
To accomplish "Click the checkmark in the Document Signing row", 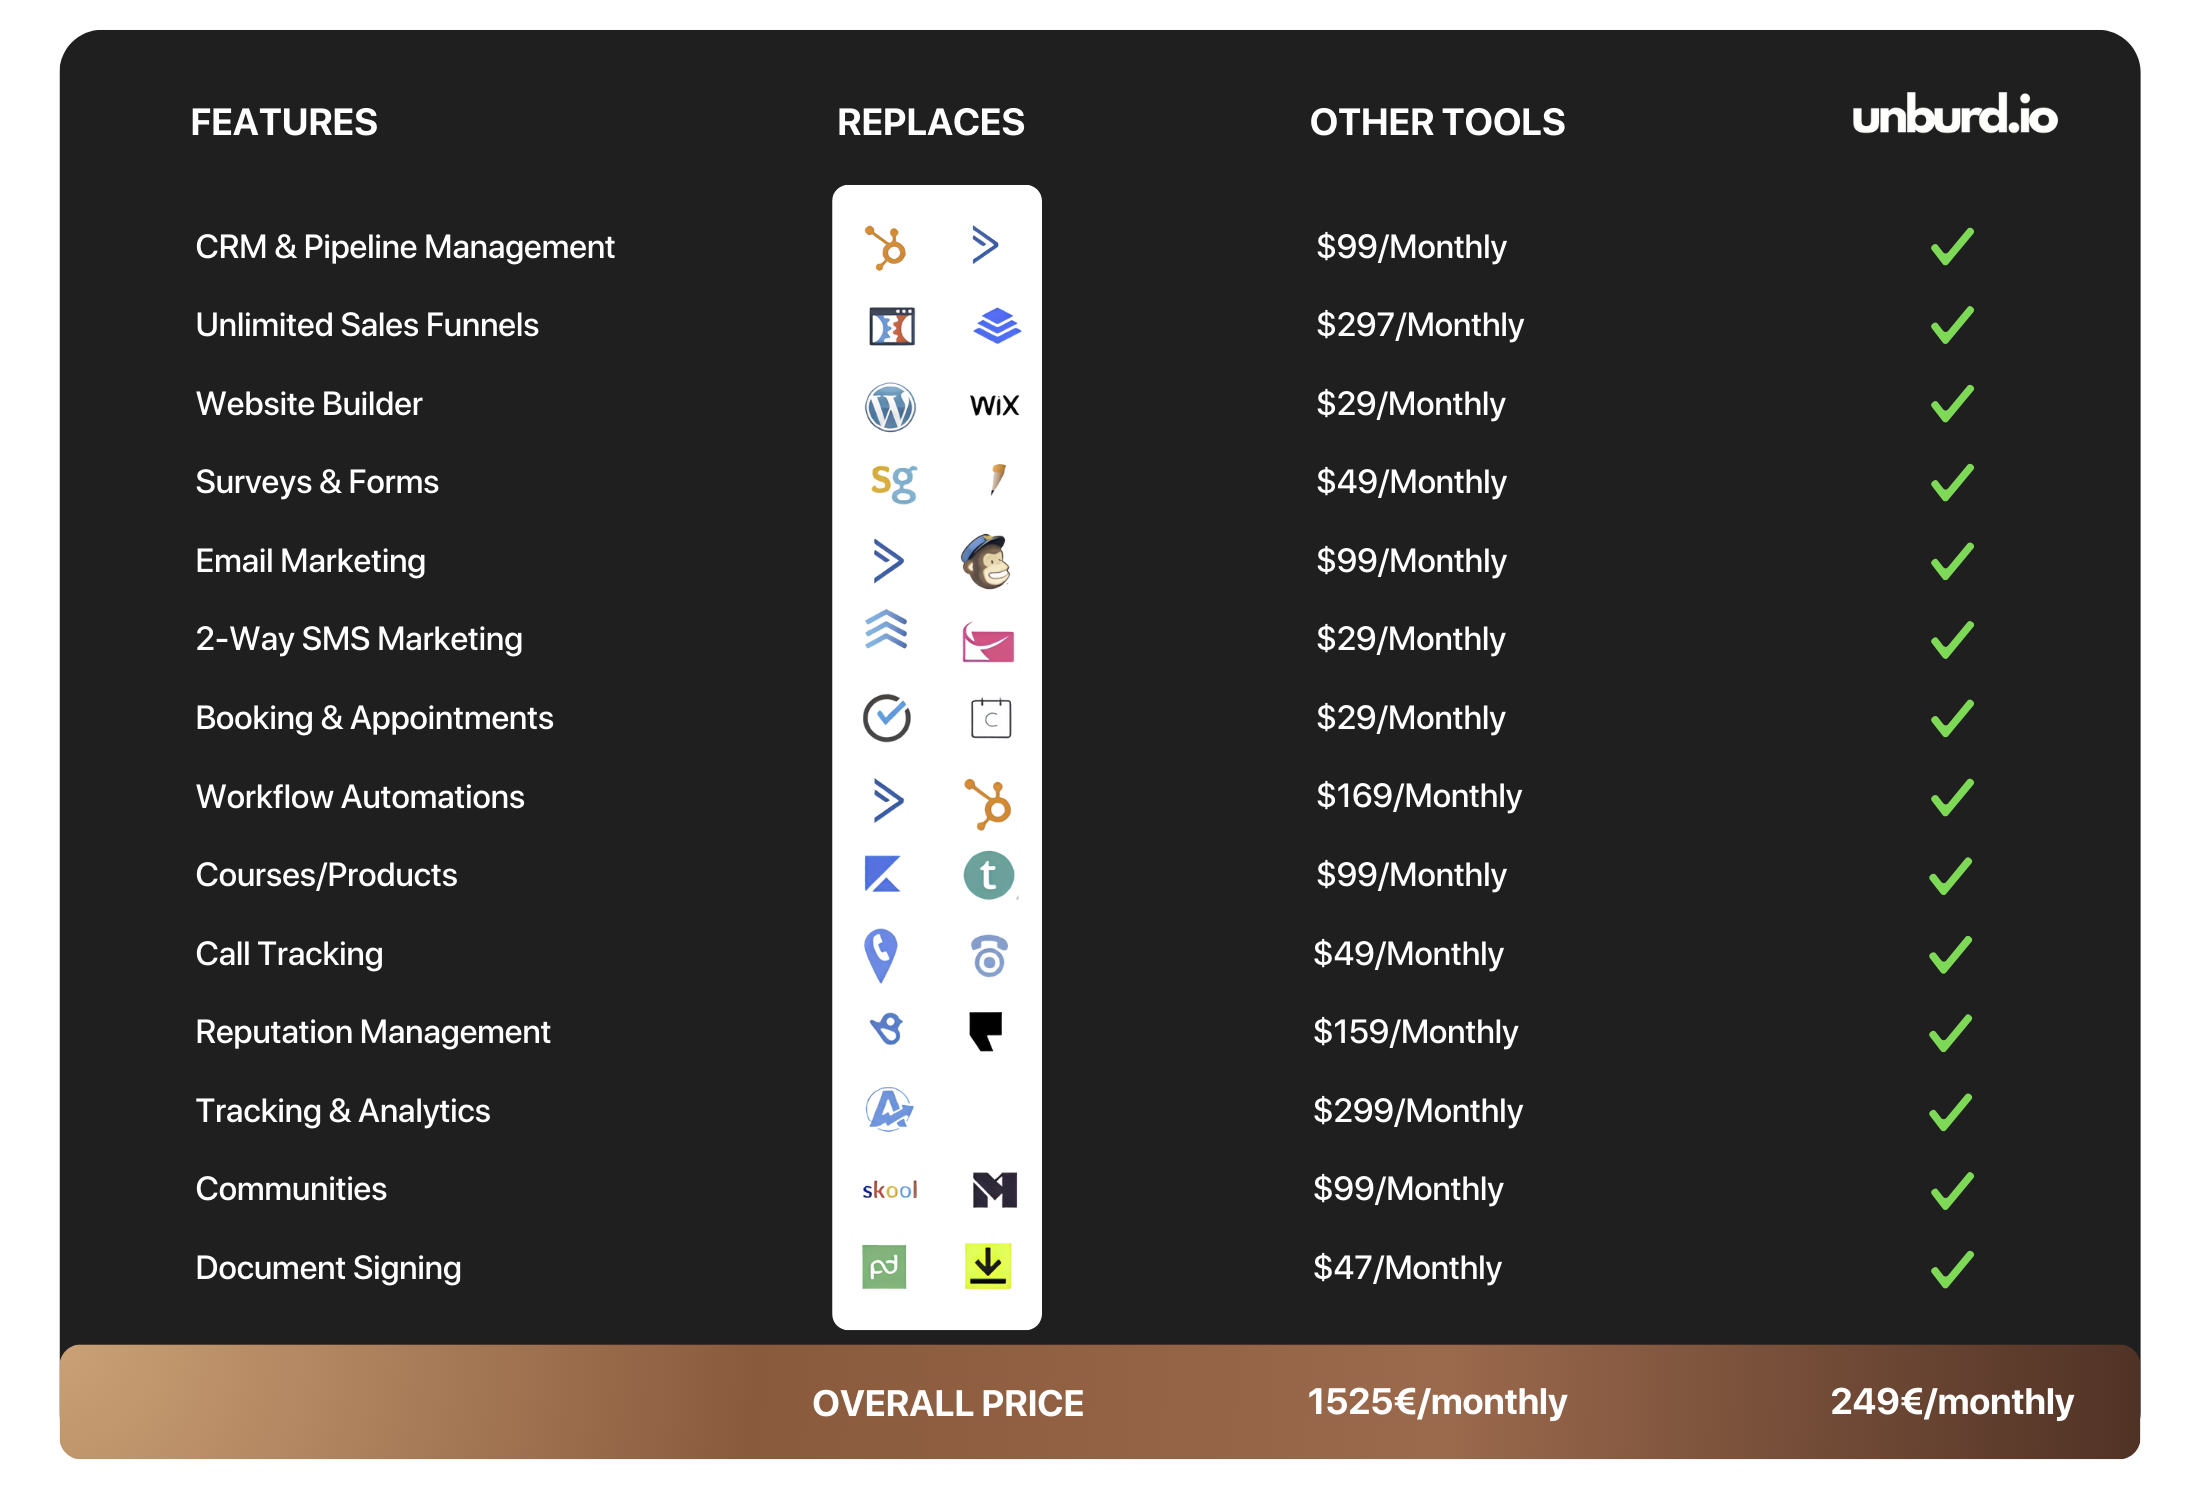I will click(1951, 1269).
